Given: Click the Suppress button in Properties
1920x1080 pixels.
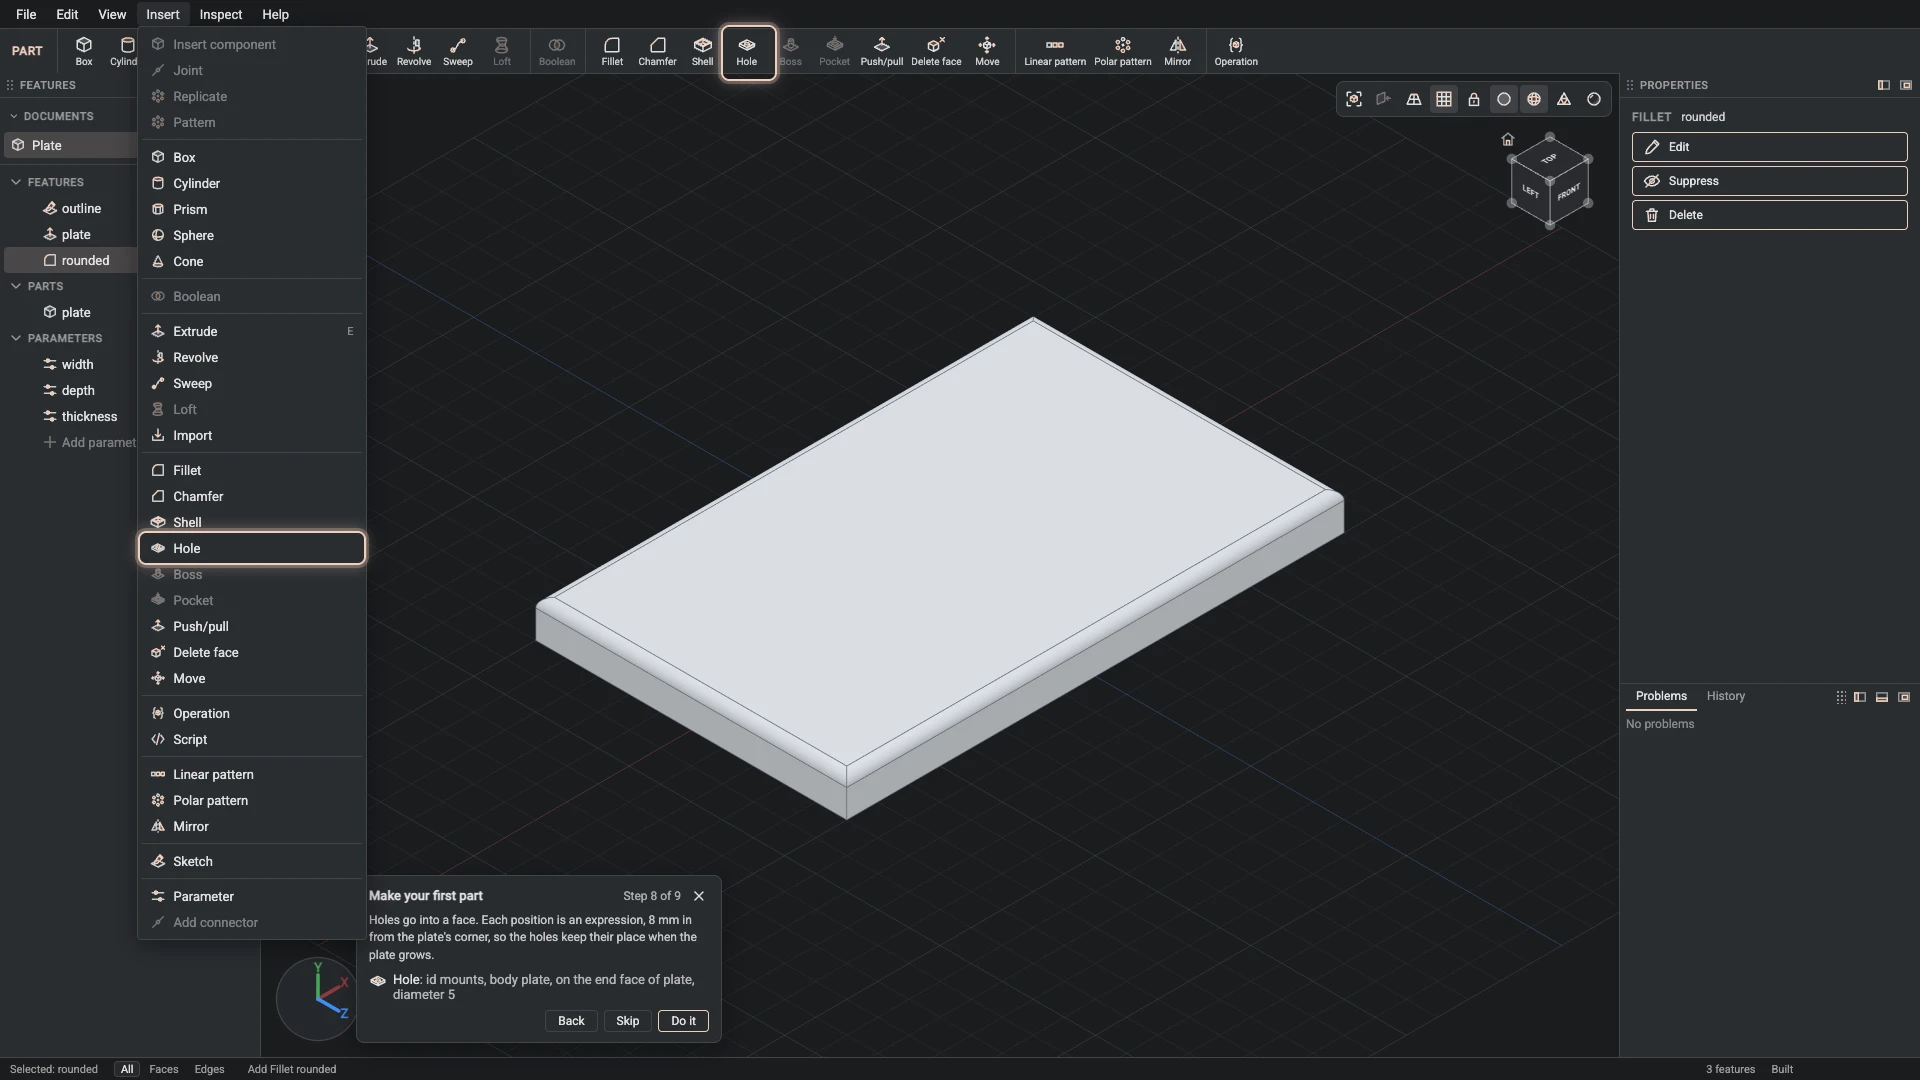Looking at the screenshot, I should (x=1769, y=181).
